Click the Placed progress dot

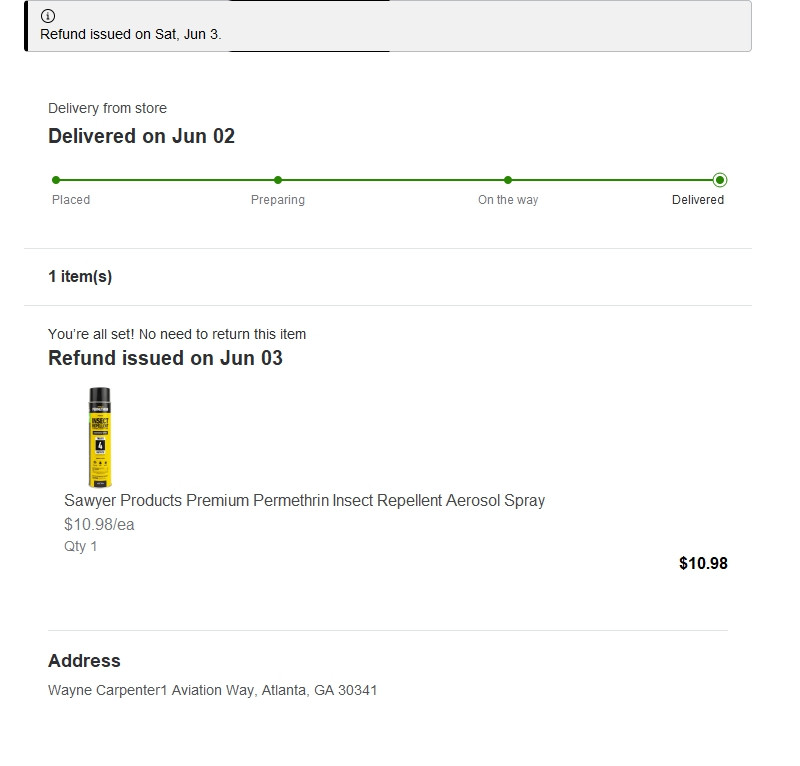(56, 180)
